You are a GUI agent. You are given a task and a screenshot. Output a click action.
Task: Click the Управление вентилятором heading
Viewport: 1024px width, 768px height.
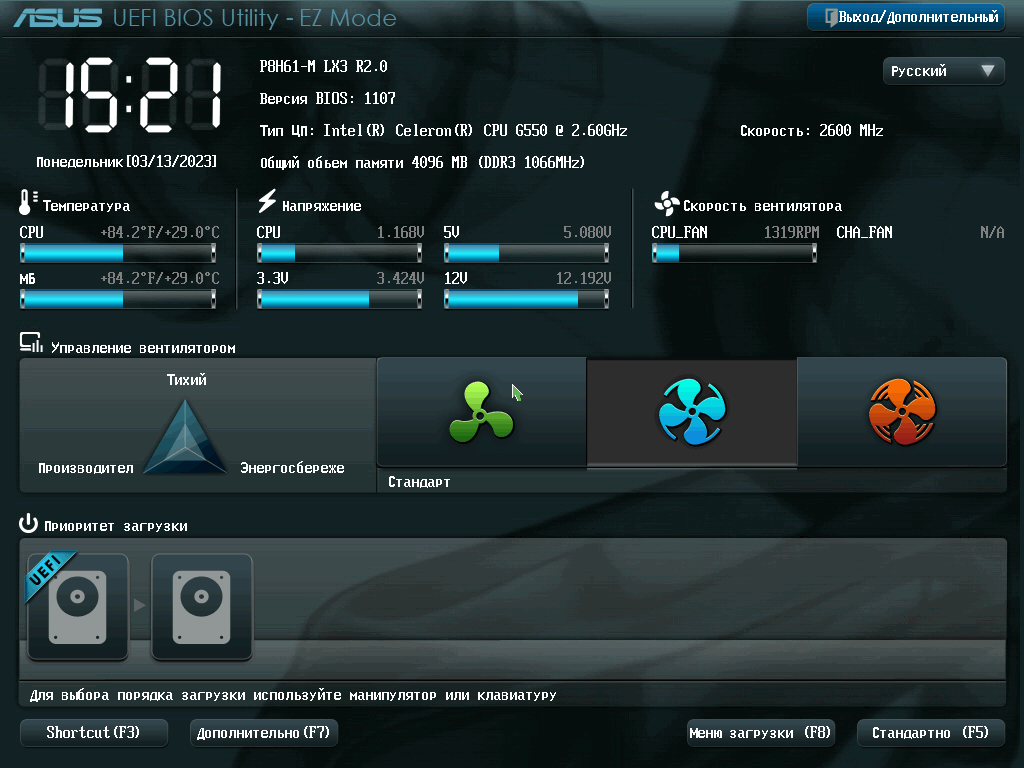[x=143, y=347]
